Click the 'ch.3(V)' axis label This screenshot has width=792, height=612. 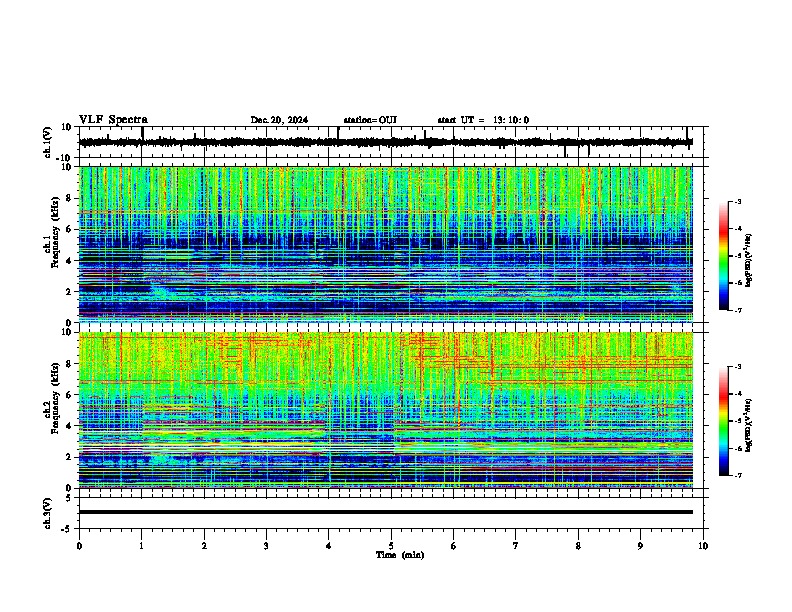48,513
